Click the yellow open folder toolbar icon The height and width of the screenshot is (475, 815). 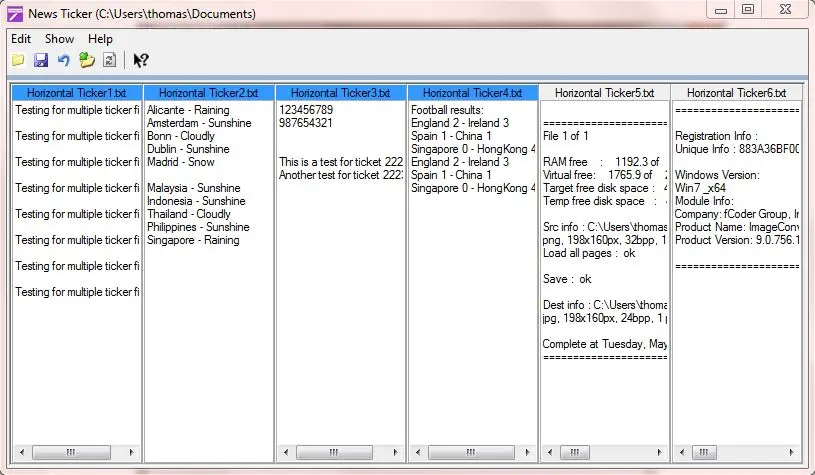pos(18,61)
